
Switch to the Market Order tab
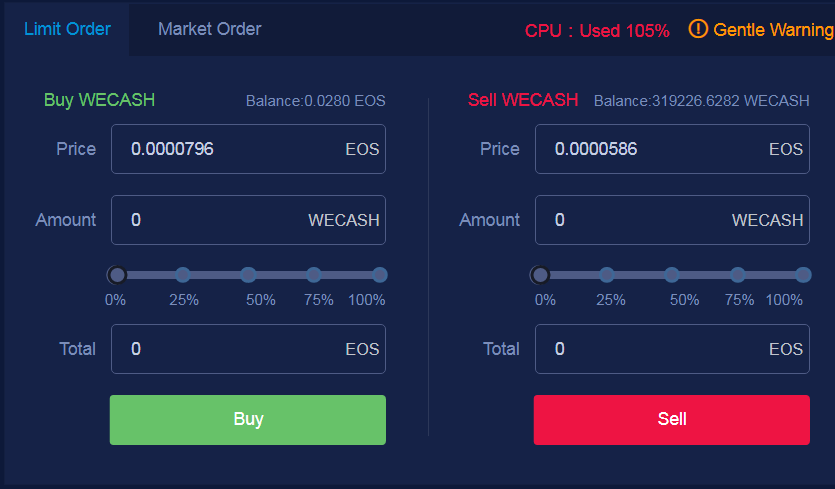point(209,29)
